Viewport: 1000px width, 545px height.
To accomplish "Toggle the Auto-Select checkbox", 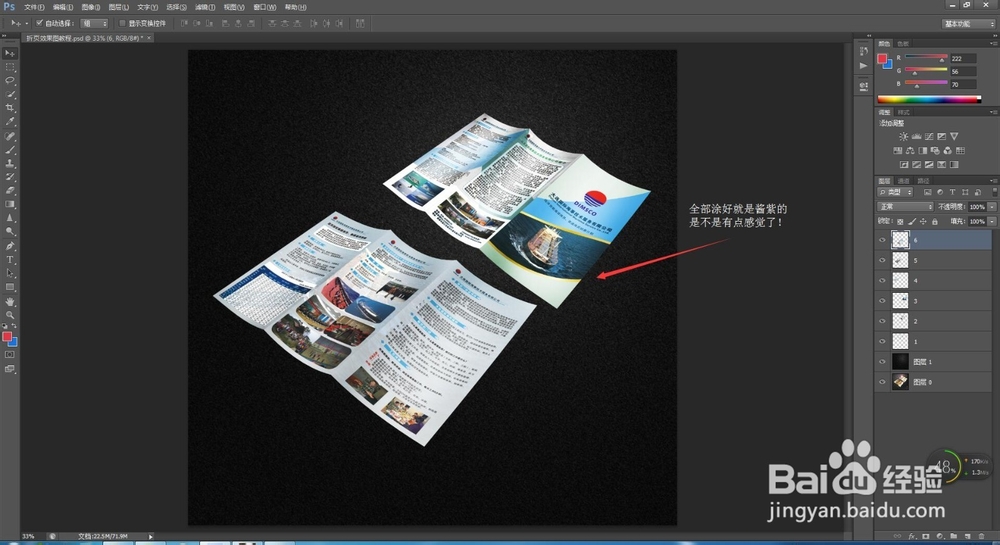I will click(40, 23).
